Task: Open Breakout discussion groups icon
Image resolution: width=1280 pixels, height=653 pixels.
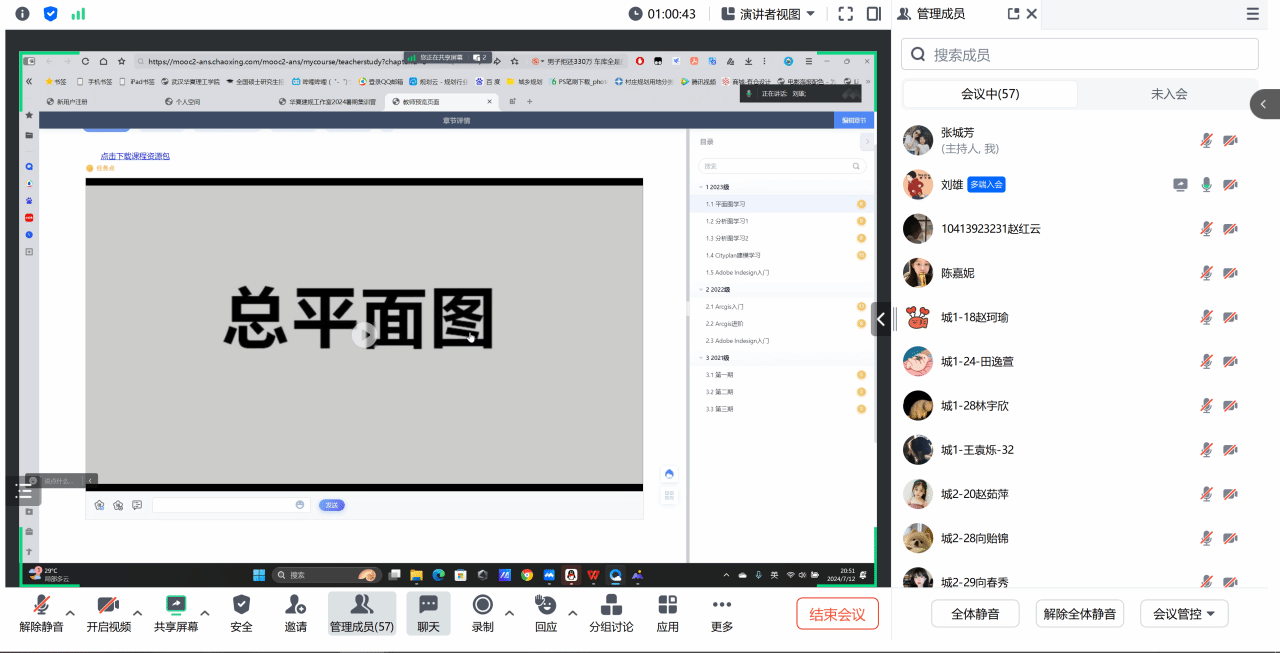Action: [610, 605]
